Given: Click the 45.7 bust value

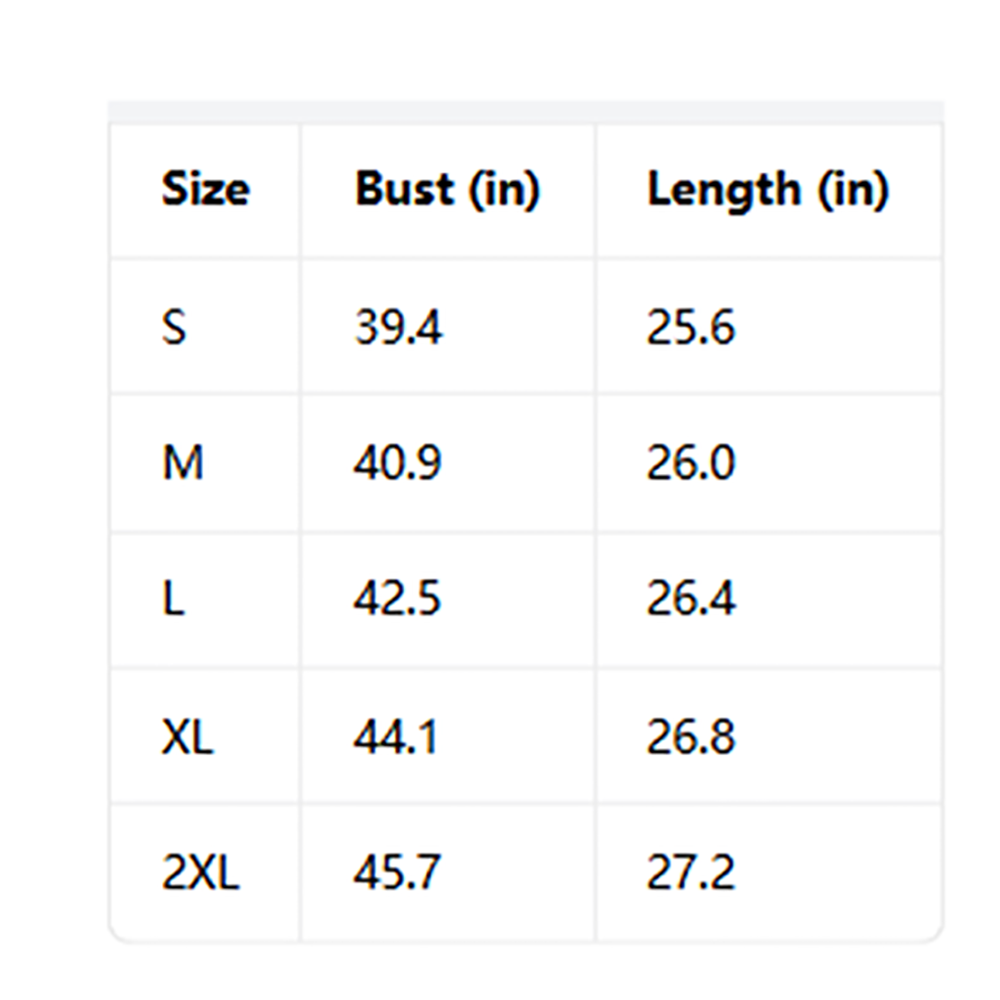Looking at the screenshot, I should [x=397, y=872].
